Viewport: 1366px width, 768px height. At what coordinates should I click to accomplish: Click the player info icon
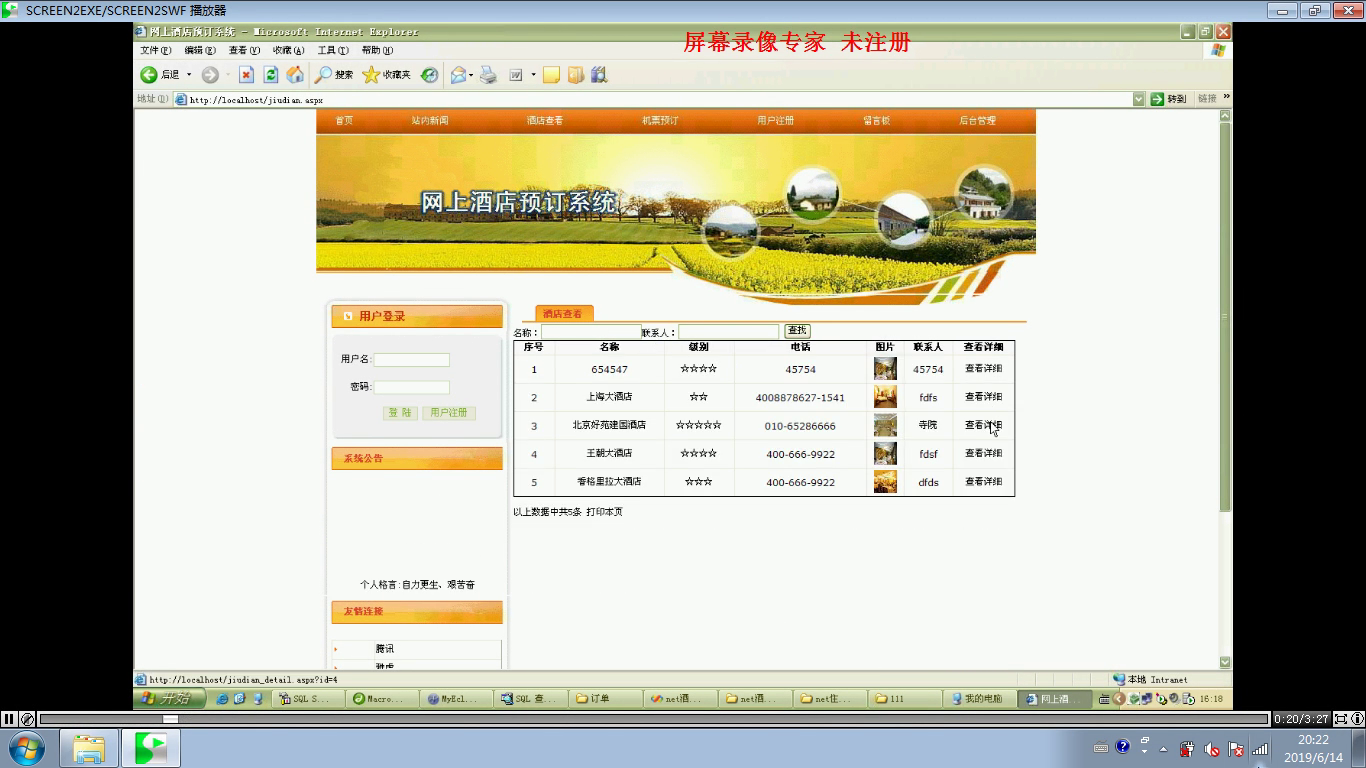[1357, 718]
